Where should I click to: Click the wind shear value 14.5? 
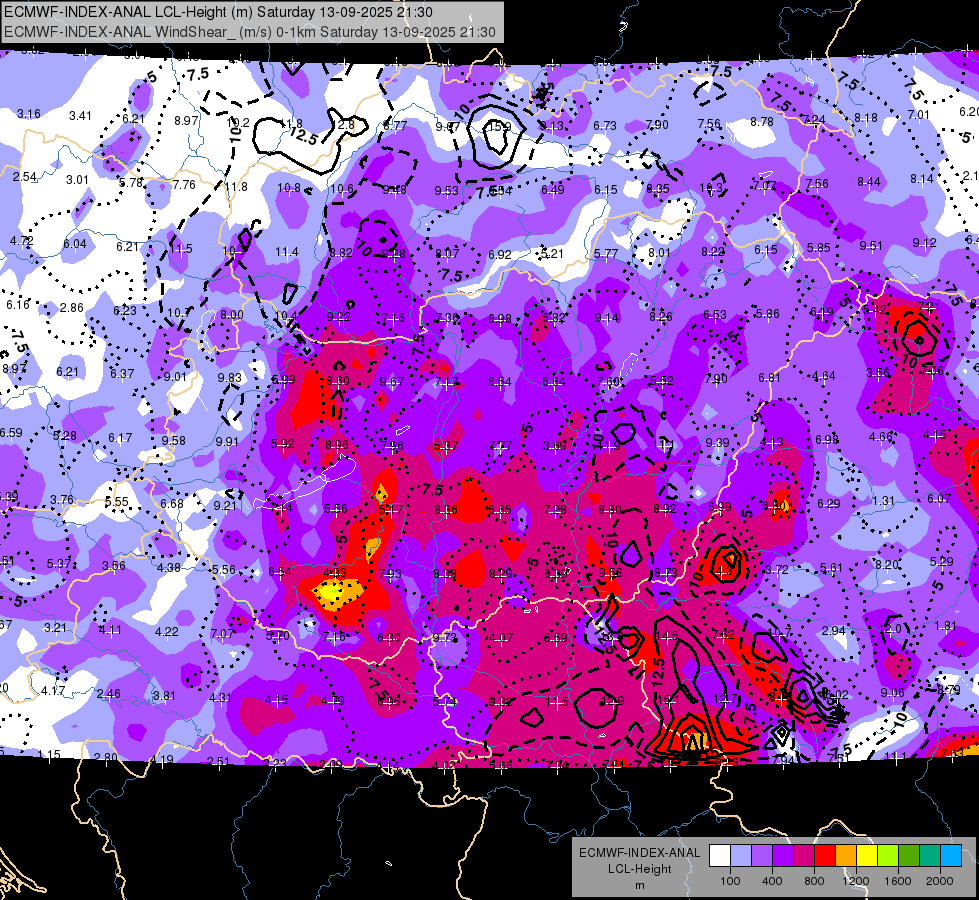[x=667, y=636]
